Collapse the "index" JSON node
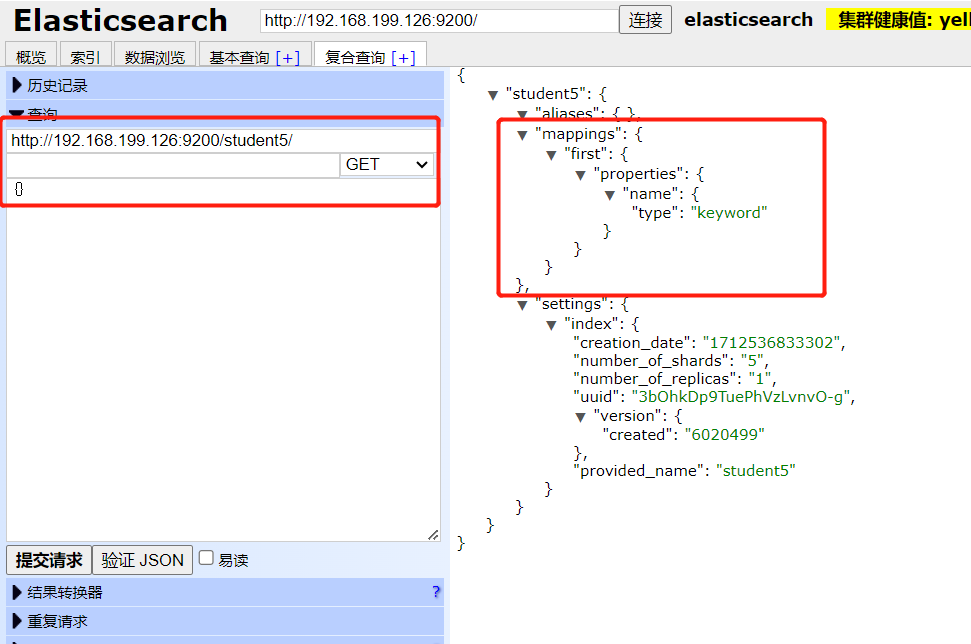971x644 pixels. [x=551, y=324]
